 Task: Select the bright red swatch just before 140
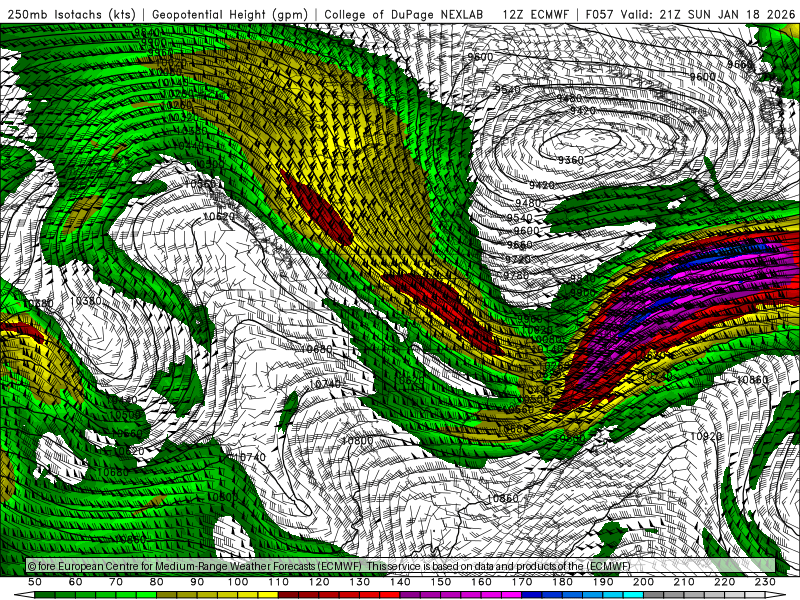(x=390, y=595)
